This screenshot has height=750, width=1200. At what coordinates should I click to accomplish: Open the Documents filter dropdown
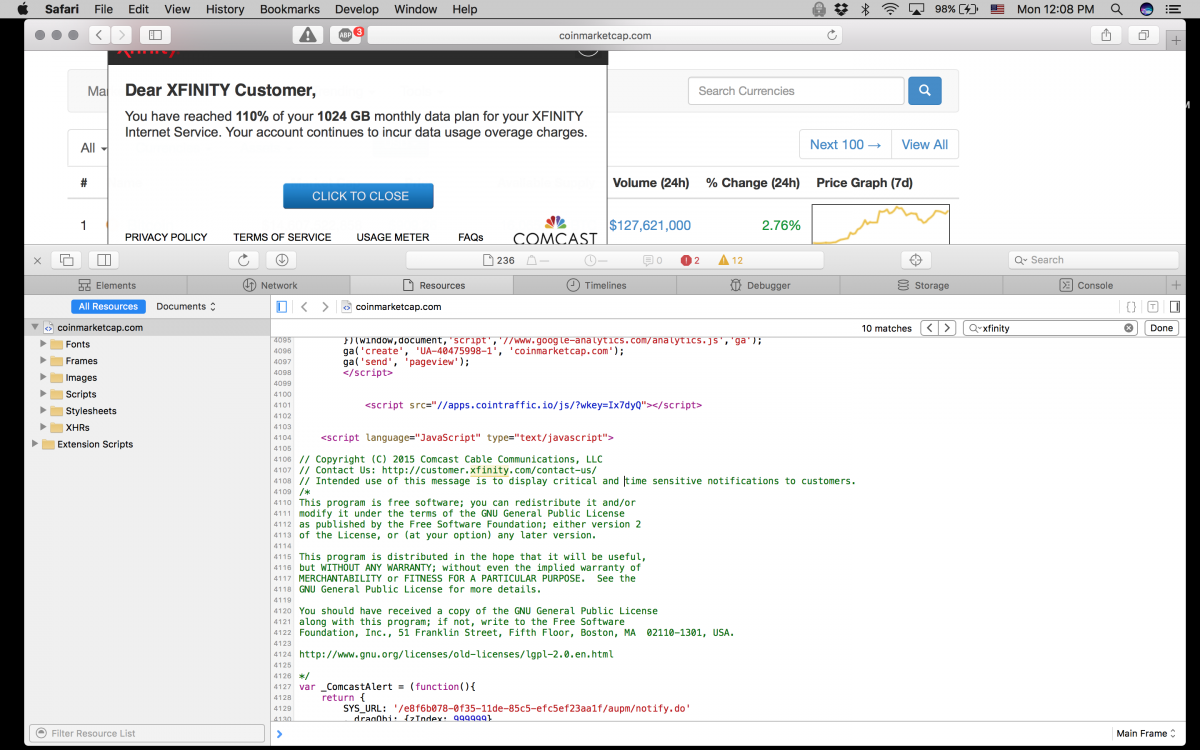[x=186, y=306]
